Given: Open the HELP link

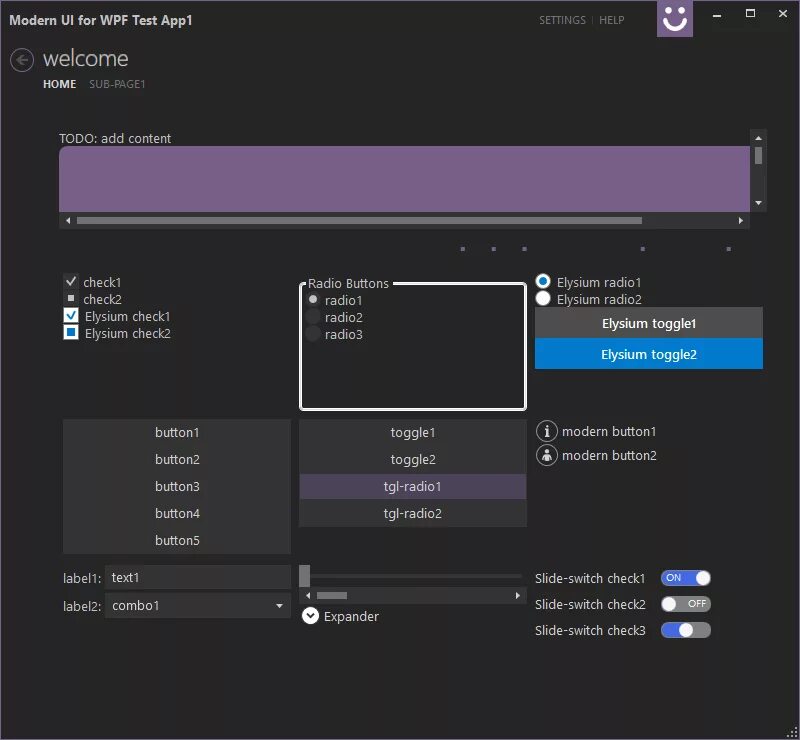Looking at the screenshot, I should (x=611, y=20).
